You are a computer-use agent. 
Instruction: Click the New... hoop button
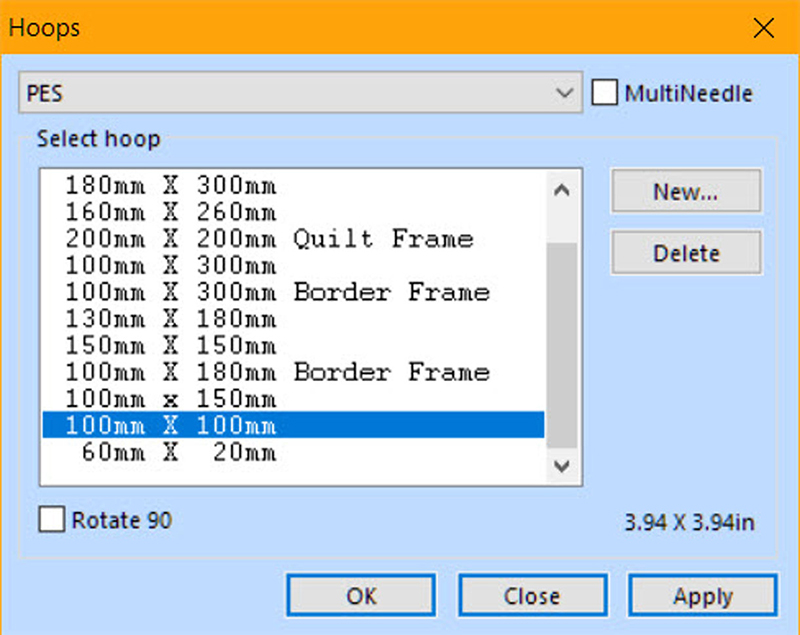[685, 191]
